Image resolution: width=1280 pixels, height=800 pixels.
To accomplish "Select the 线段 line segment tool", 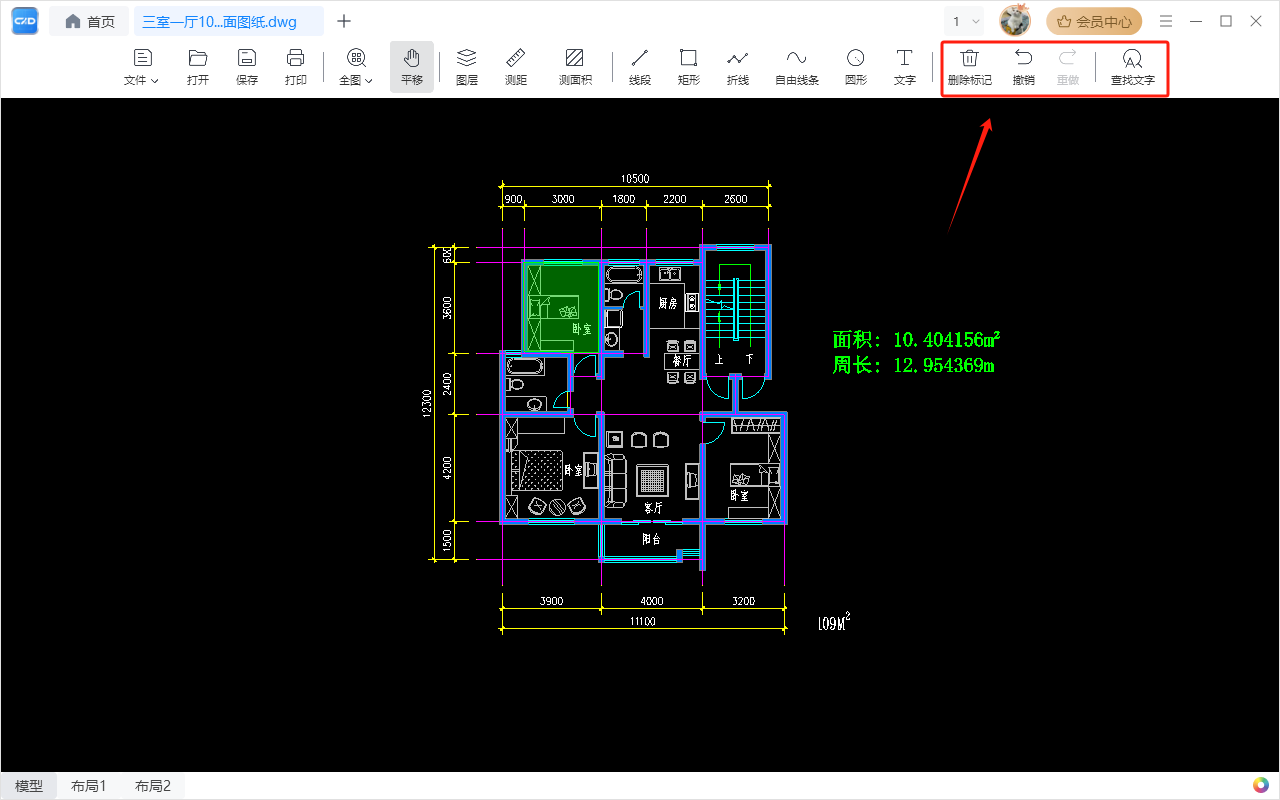I will [640, 67].
